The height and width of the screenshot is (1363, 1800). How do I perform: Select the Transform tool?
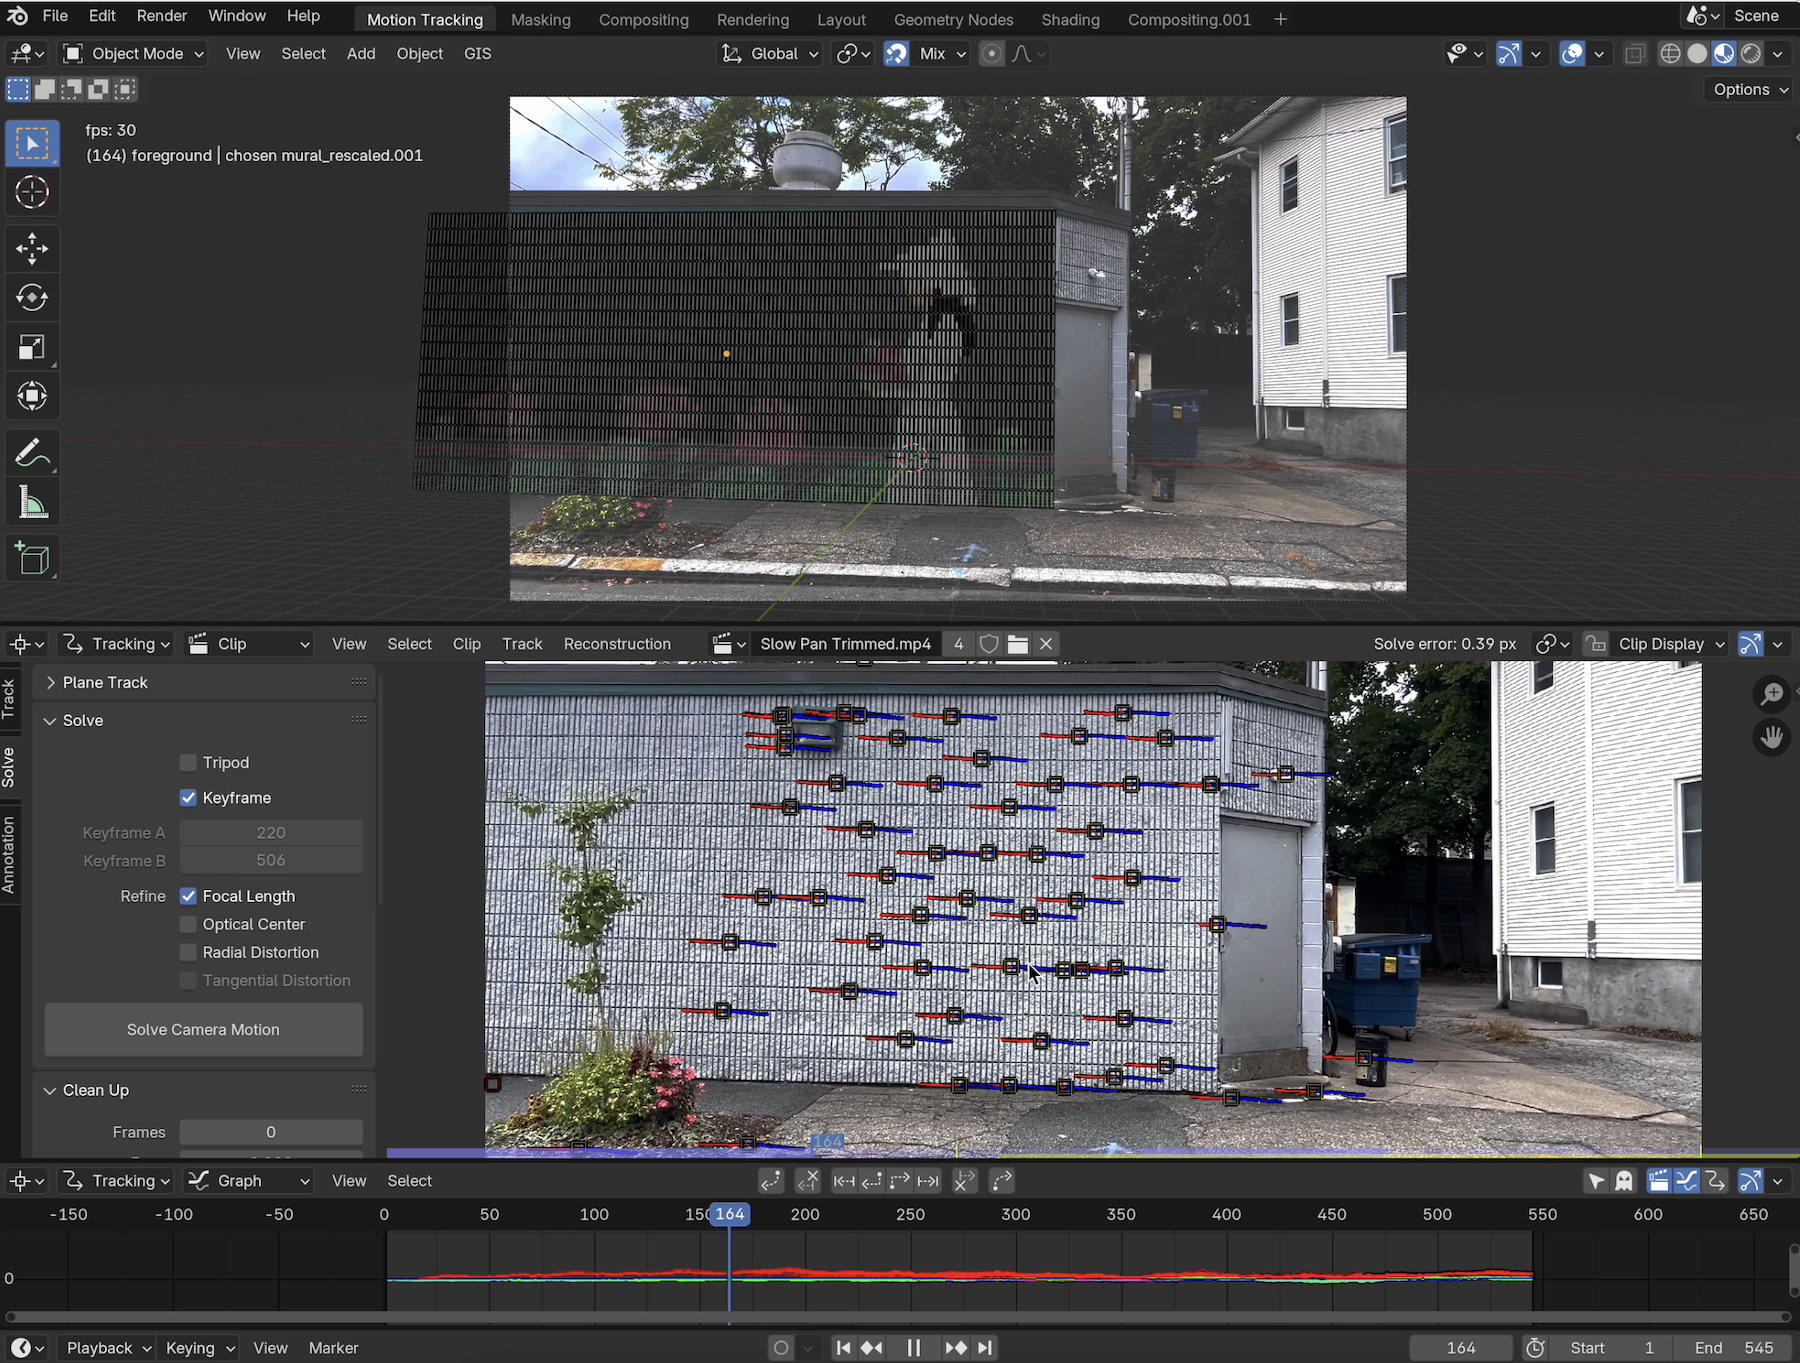(x=32, y=396)
